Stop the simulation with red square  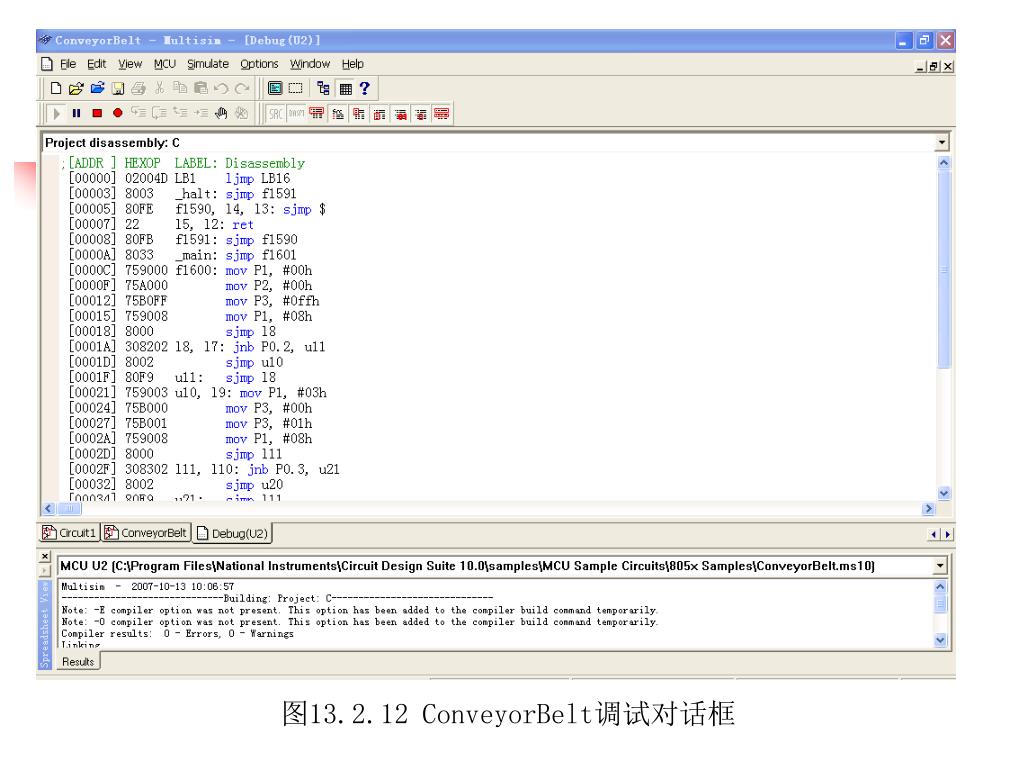tap(97, 114)
